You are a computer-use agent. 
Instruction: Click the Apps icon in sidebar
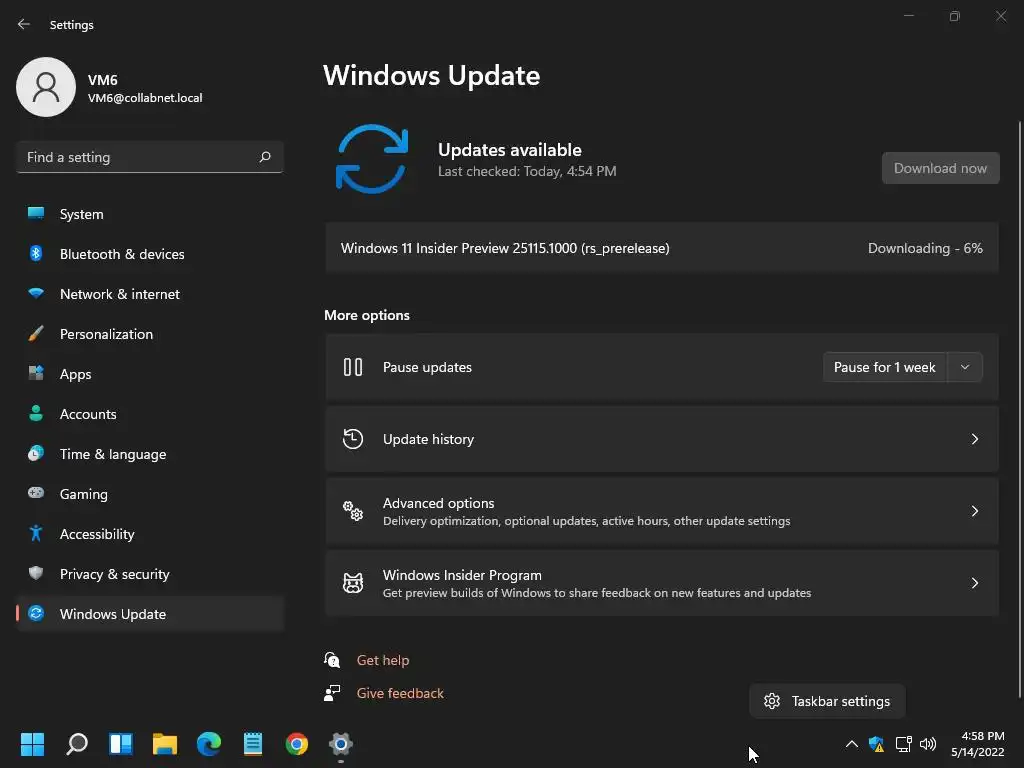[x=36, y=374]
